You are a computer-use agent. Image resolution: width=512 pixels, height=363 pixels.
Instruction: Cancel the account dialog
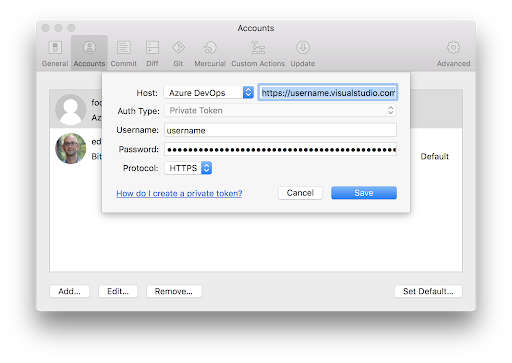coord(300,193)
